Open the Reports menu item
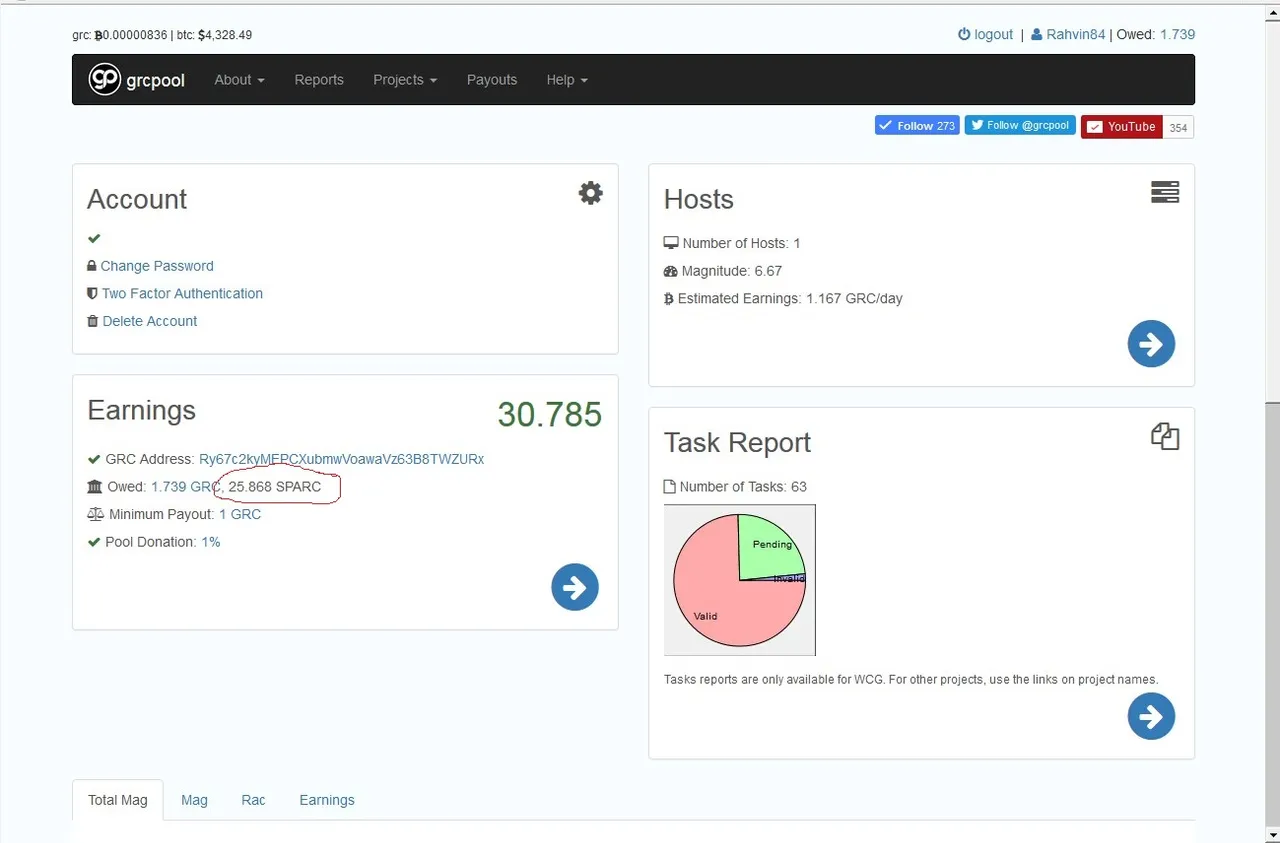Image resolution: width=1280 pixels, height=843 pixels. click(319, 79)
